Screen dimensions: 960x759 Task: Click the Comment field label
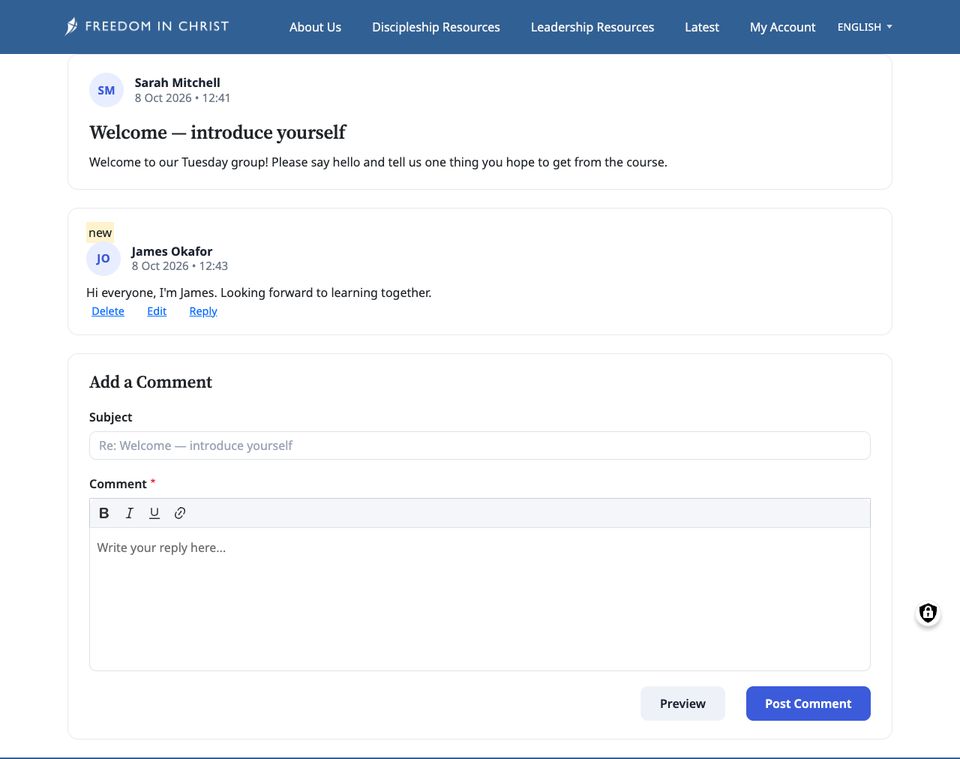[118, 484]
